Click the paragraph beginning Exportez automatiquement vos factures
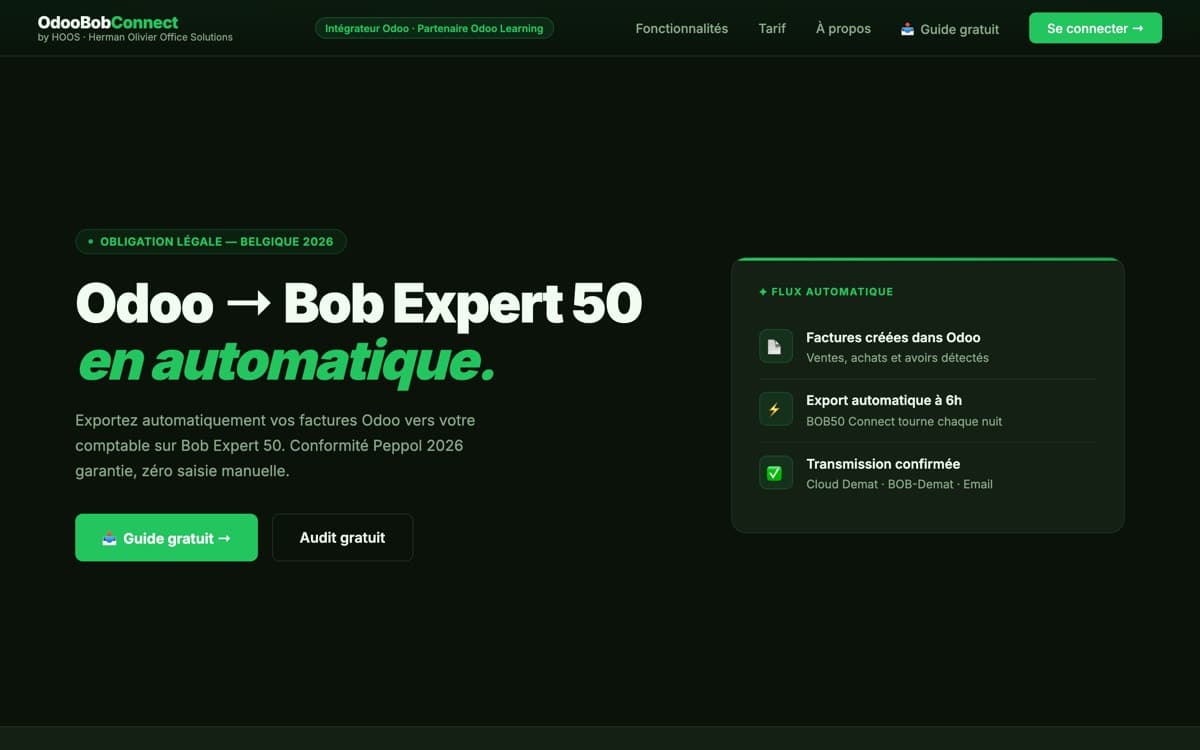This screenshot has width=1200, height=750. pos(275,445)
